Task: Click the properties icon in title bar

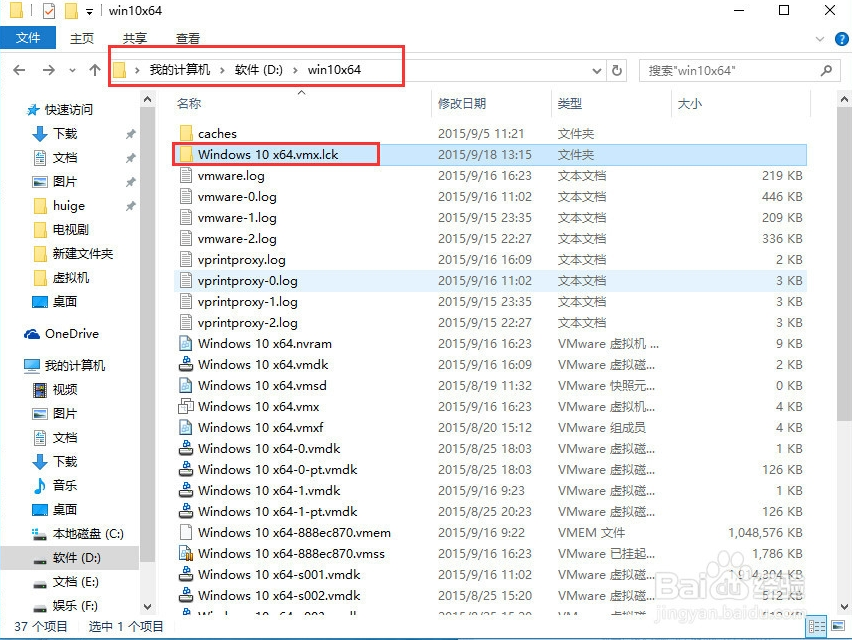Action: point(48,10)
